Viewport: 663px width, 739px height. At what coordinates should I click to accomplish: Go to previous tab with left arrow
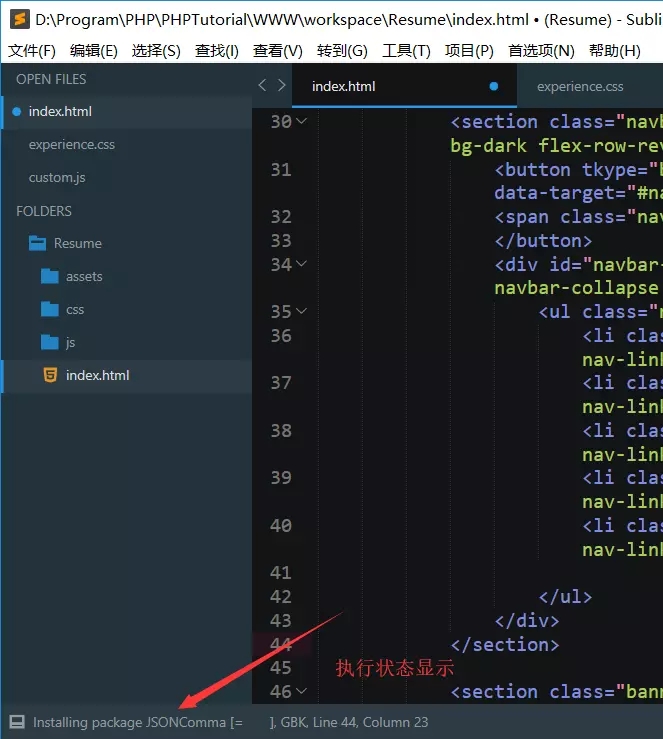(x=262, y=86)
